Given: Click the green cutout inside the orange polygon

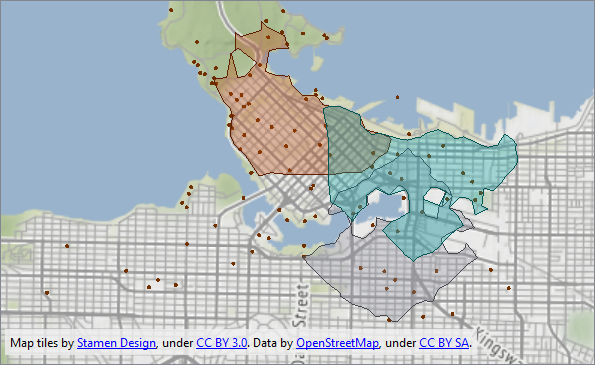Looking at the screenshot, I should point(243,63).
